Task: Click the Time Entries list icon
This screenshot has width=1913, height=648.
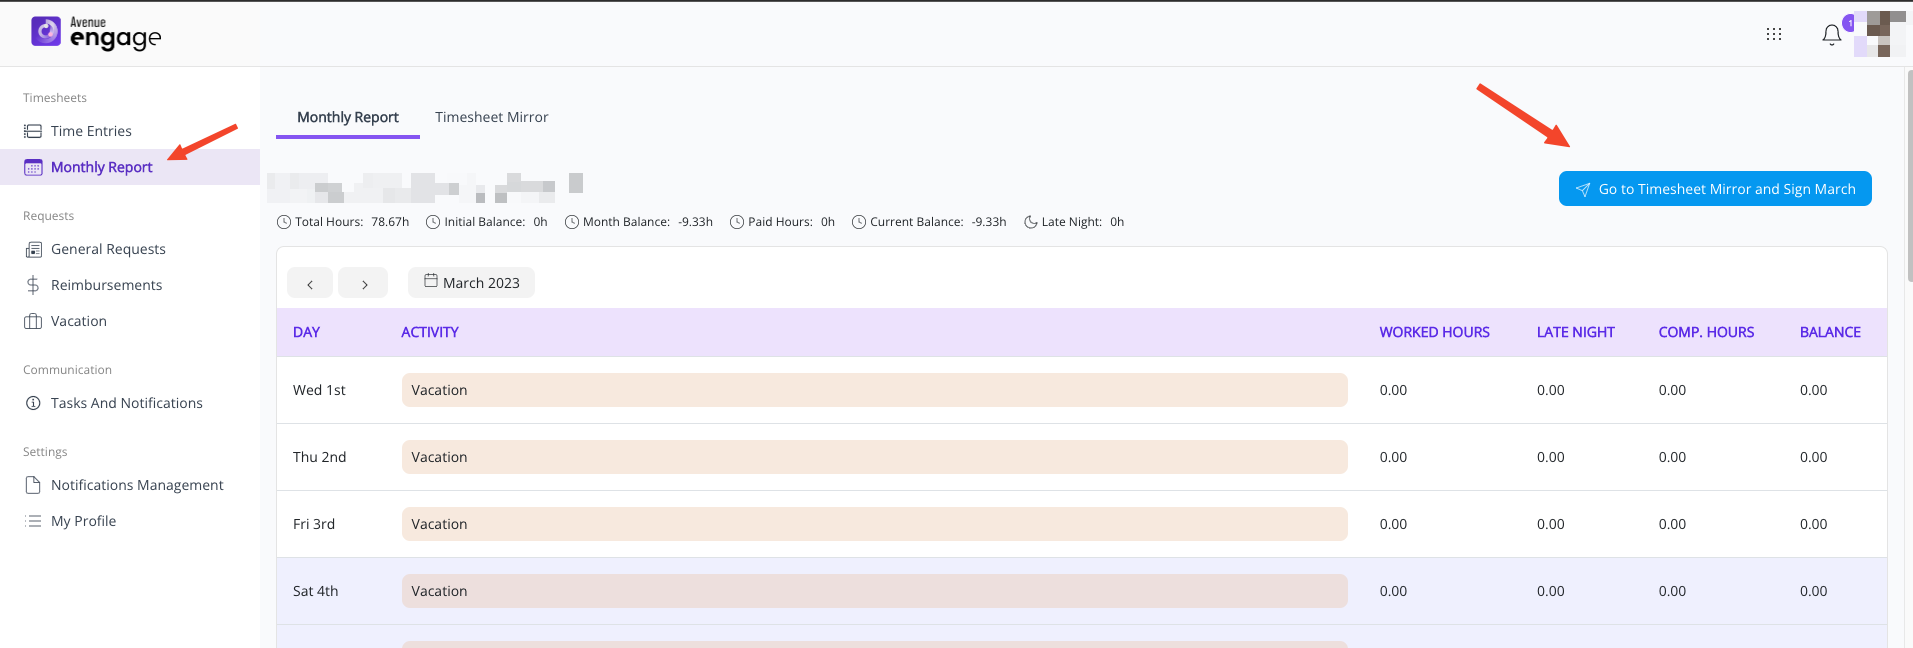Action: click(33, 131)
